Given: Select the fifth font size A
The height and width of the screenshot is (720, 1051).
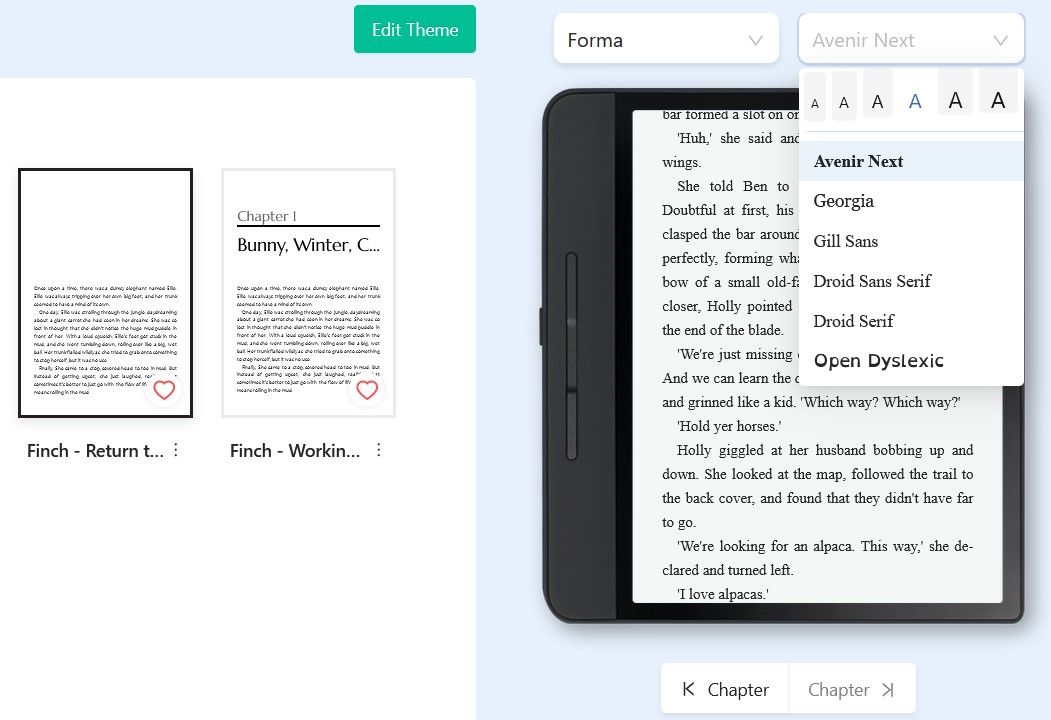Looking at the screenshot, I should pos(955,93).
